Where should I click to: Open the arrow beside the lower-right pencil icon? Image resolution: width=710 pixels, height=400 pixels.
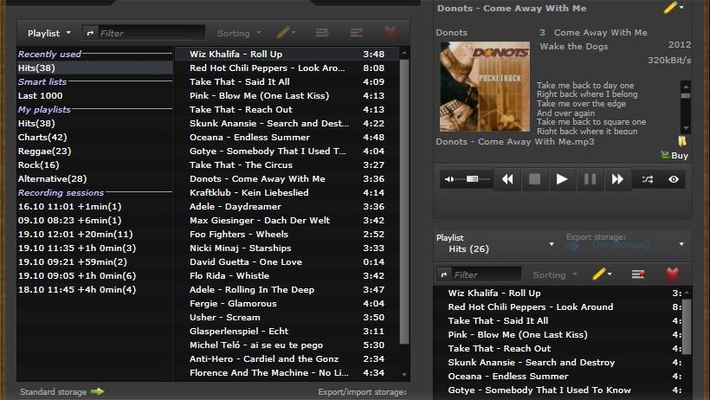[610, 274]
